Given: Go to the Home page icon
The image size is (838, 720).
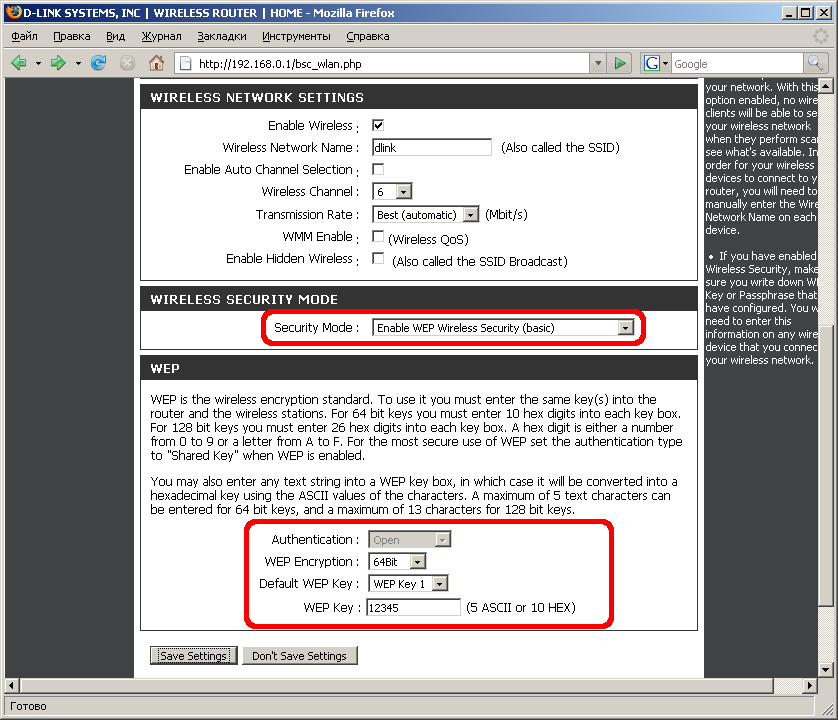Looking at the screenshot, I should click(x=156, y=63).
